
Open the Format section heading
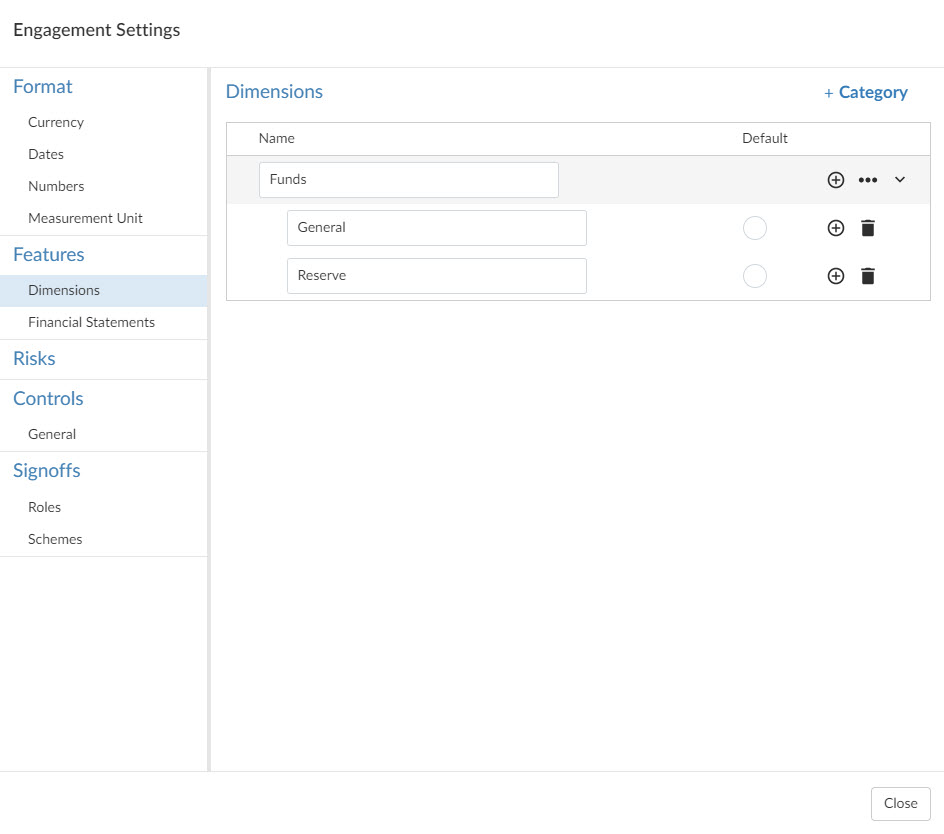(43, 87)
